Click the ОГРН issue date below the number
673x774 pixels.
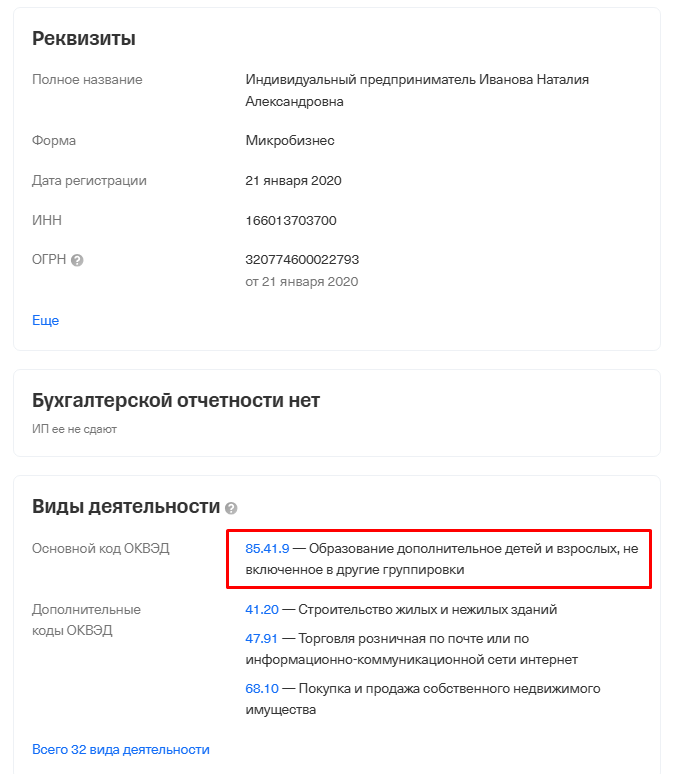click(301, 282)
